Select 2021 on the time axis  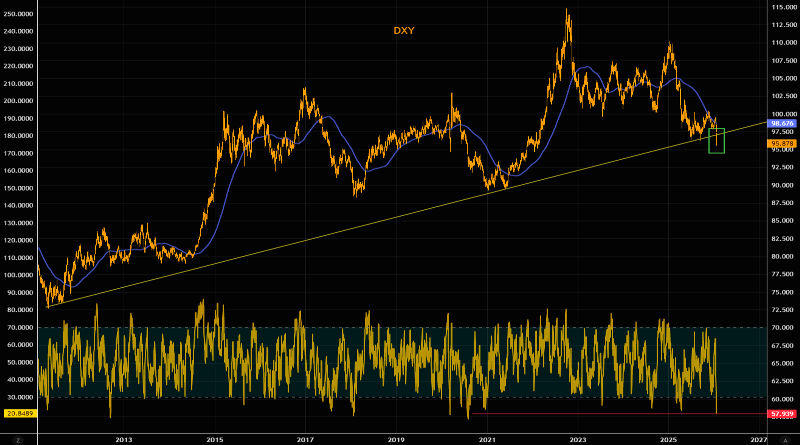click(x=488, y=438)
